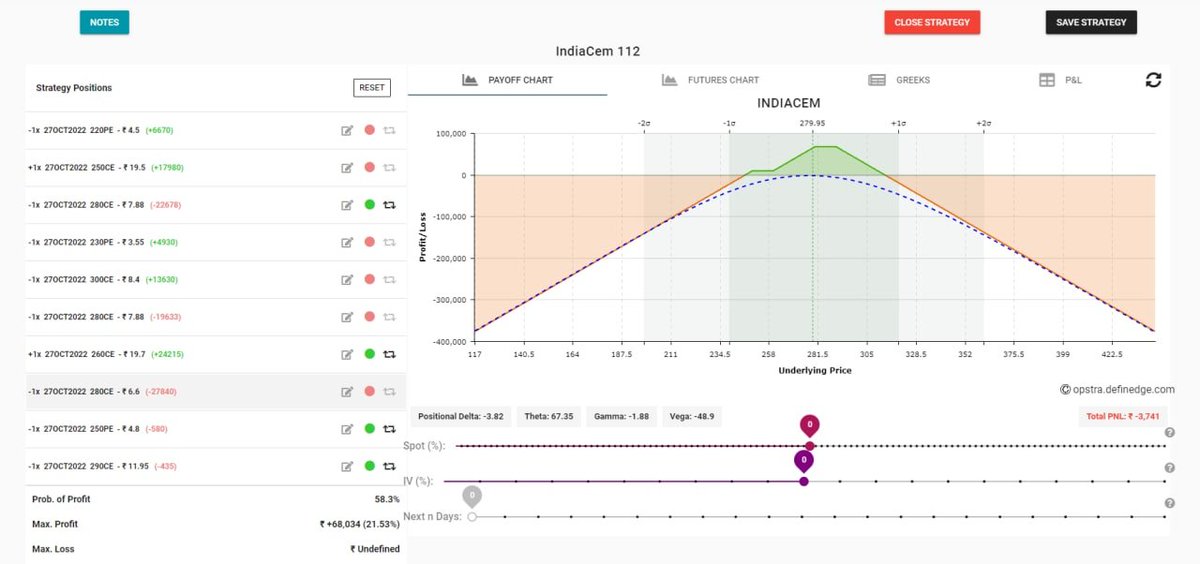The width and height of the screenshot is (1200, 564).
Task: Click the Spot (%) slider handle
Action: point(810,445)
